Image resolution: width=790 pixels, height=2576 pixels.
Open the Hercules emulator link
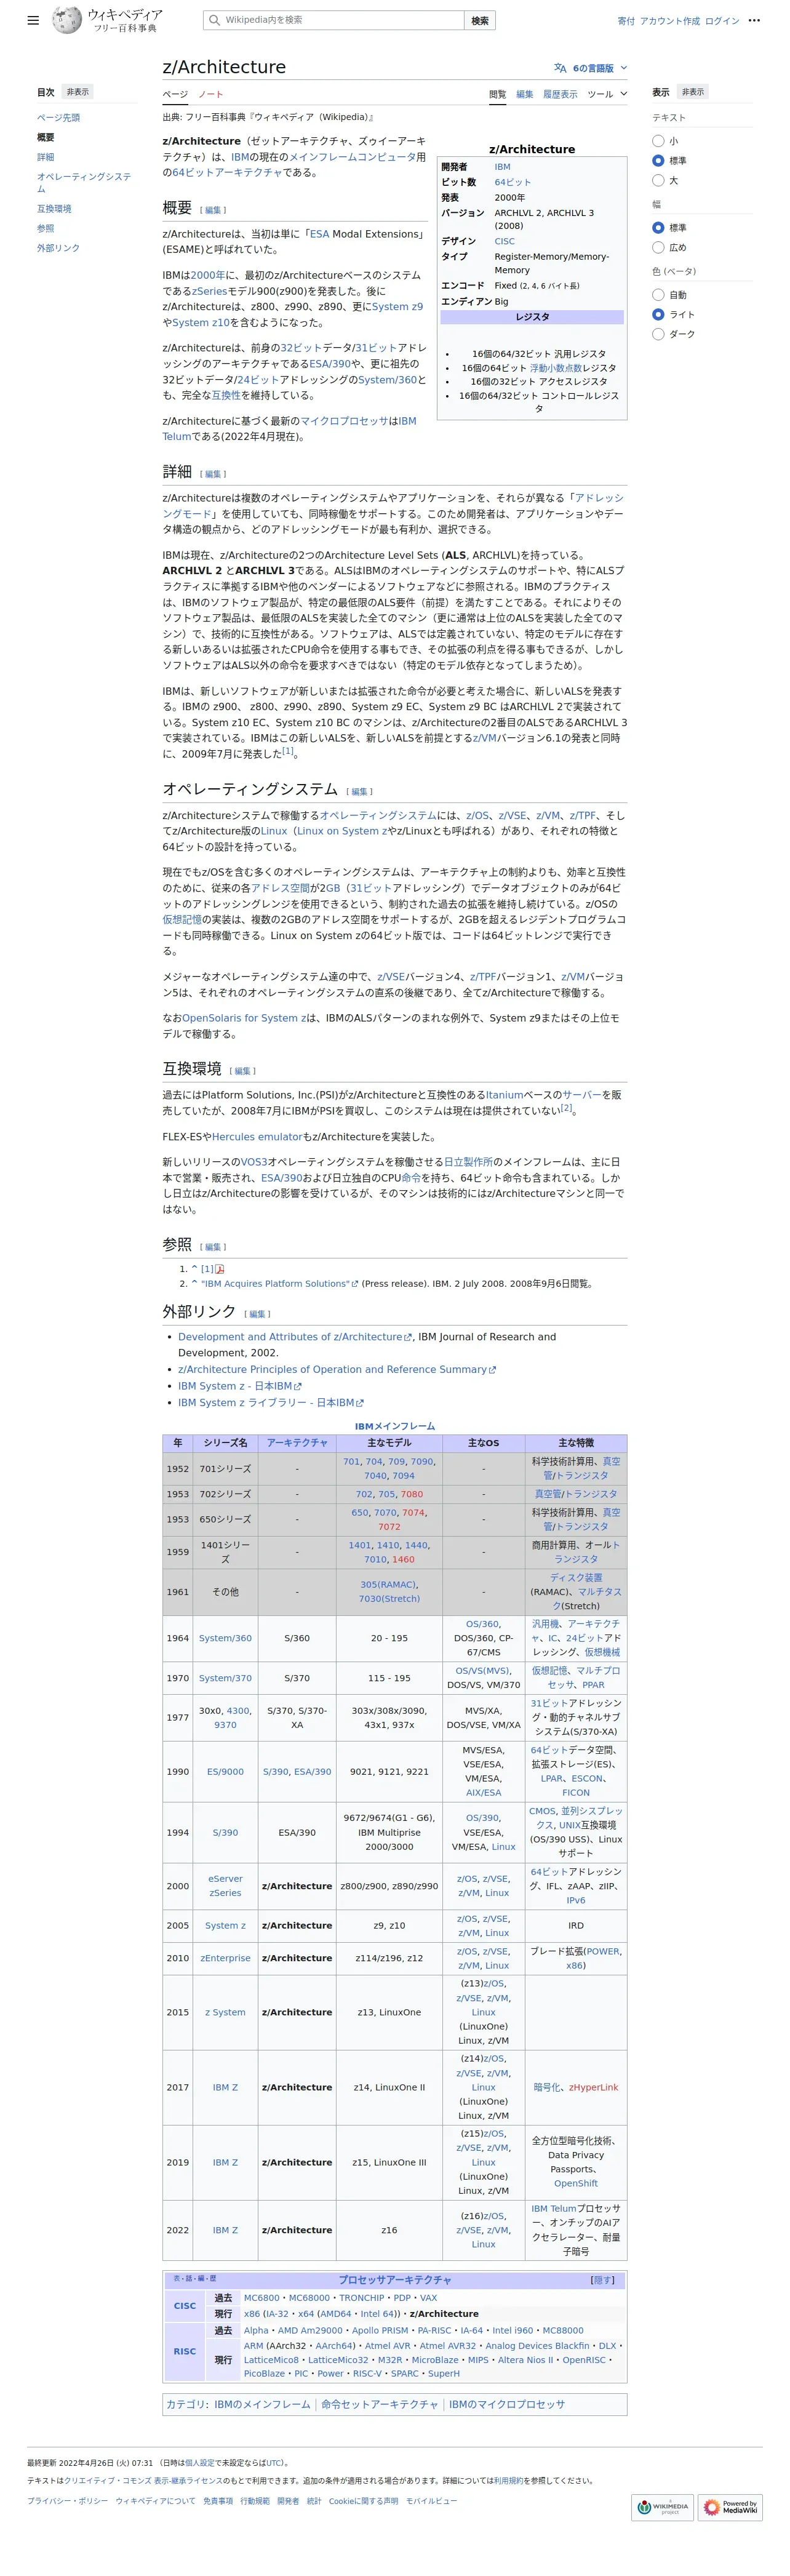point(256,1137)
